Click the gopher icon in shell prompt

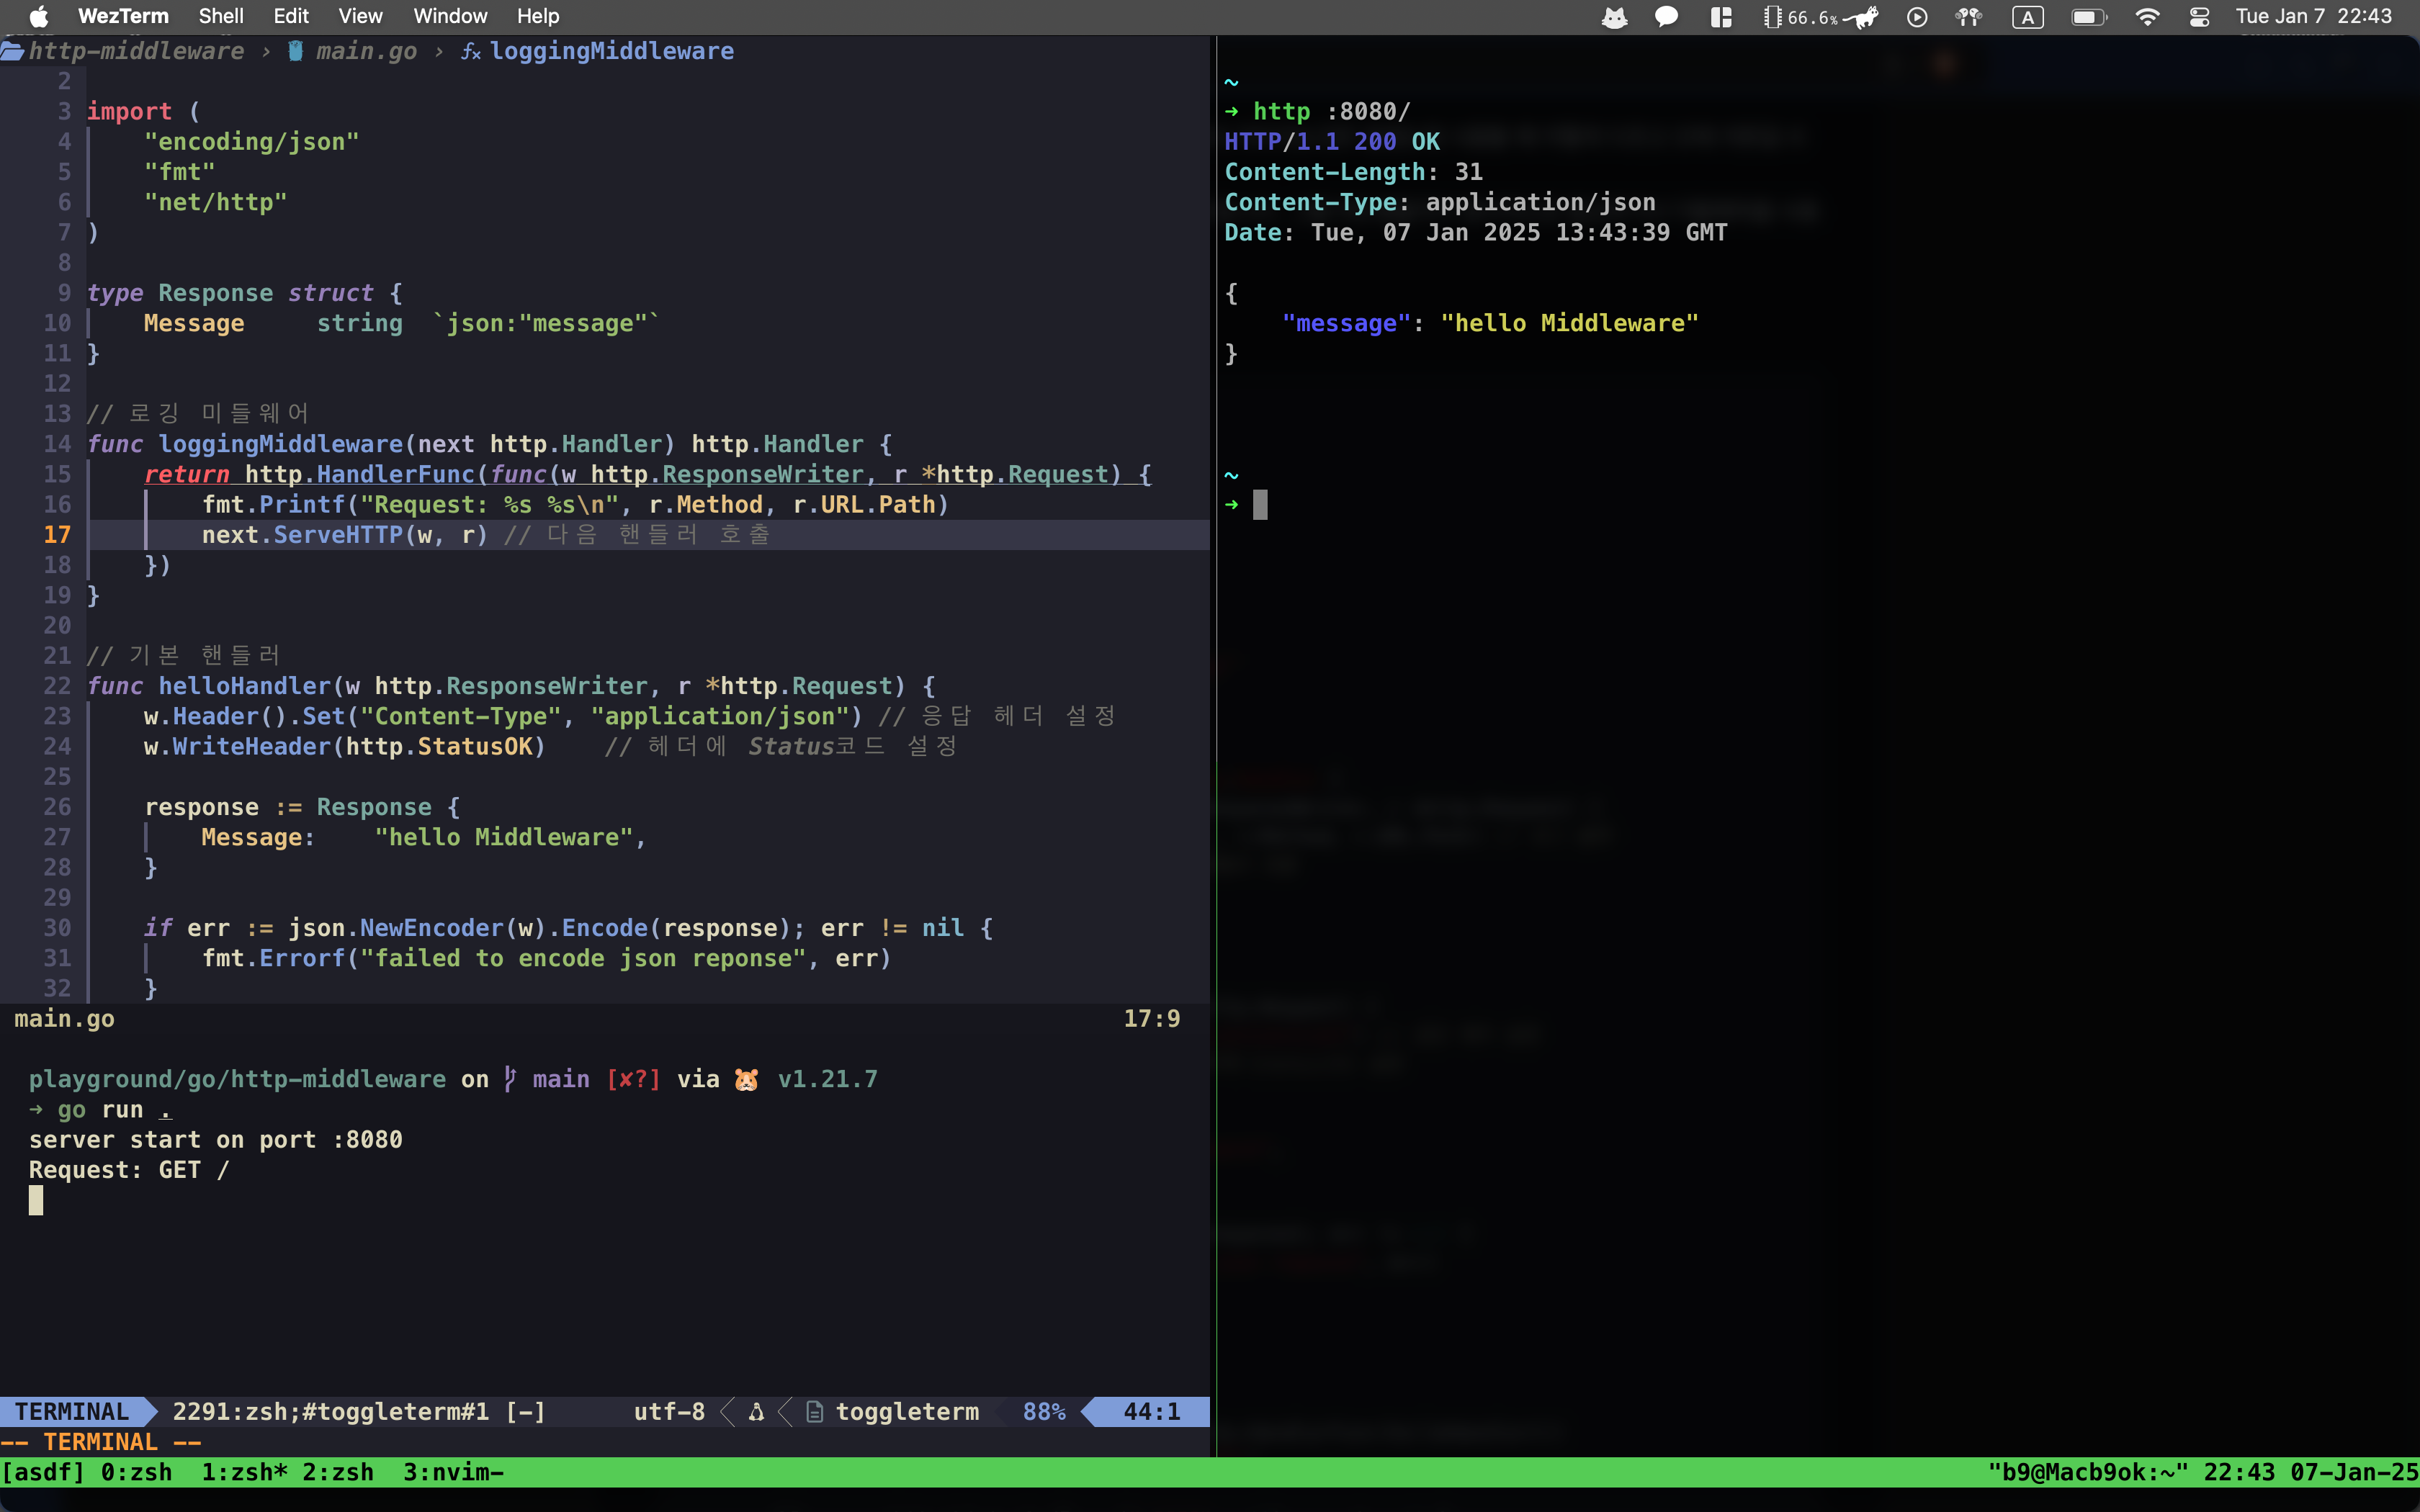[746, 1079]
